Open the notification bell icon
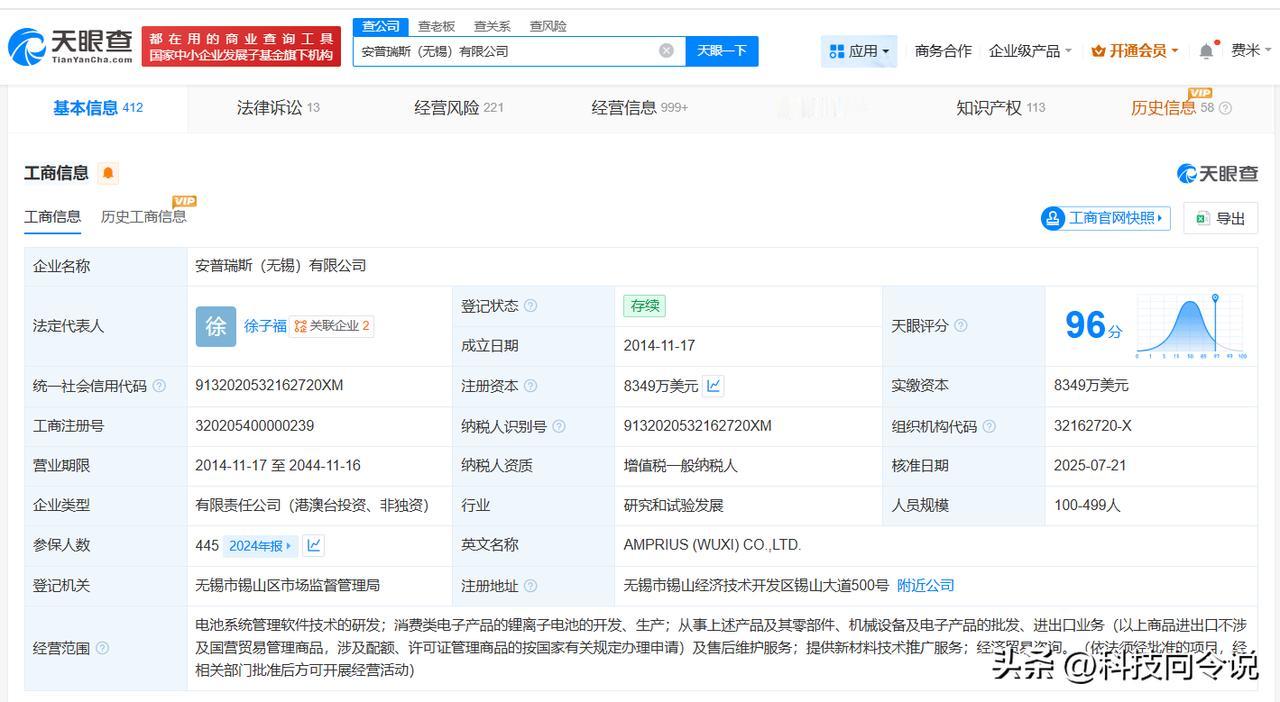 (x=1207, y=51)
